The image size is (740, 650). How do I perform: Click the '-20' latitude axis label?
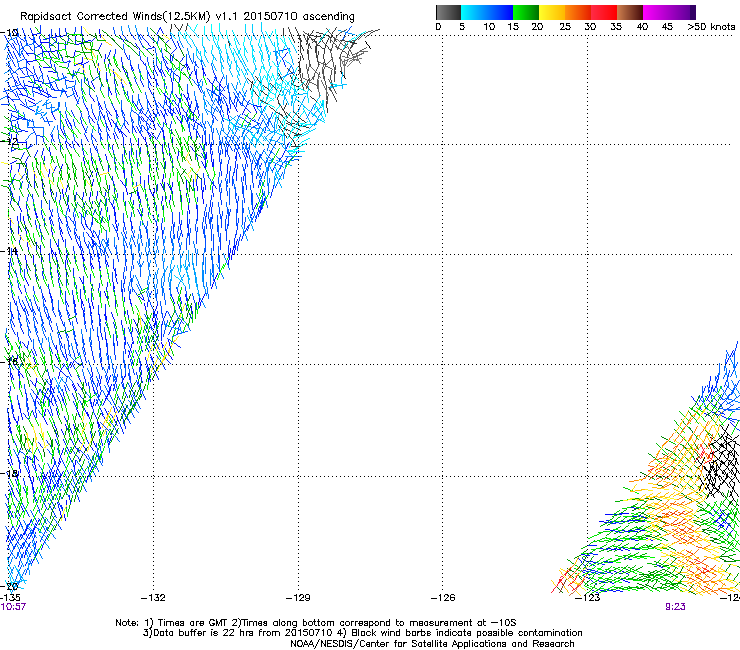[x=10, y=586]
